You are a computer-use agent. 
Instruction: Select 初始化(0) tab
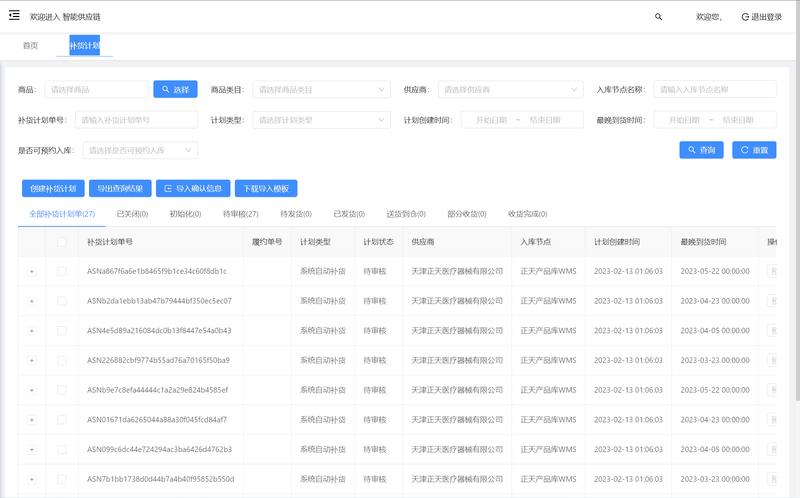[x=185, y=214]
